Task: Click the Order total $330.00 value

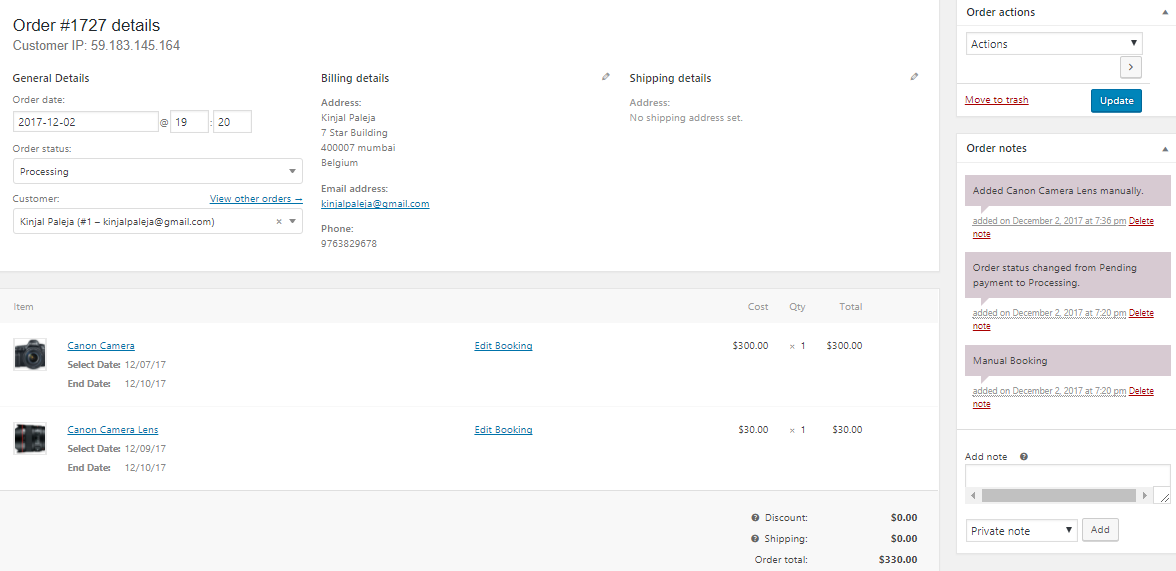Action: pyautogui.click(x=898, y=560)
